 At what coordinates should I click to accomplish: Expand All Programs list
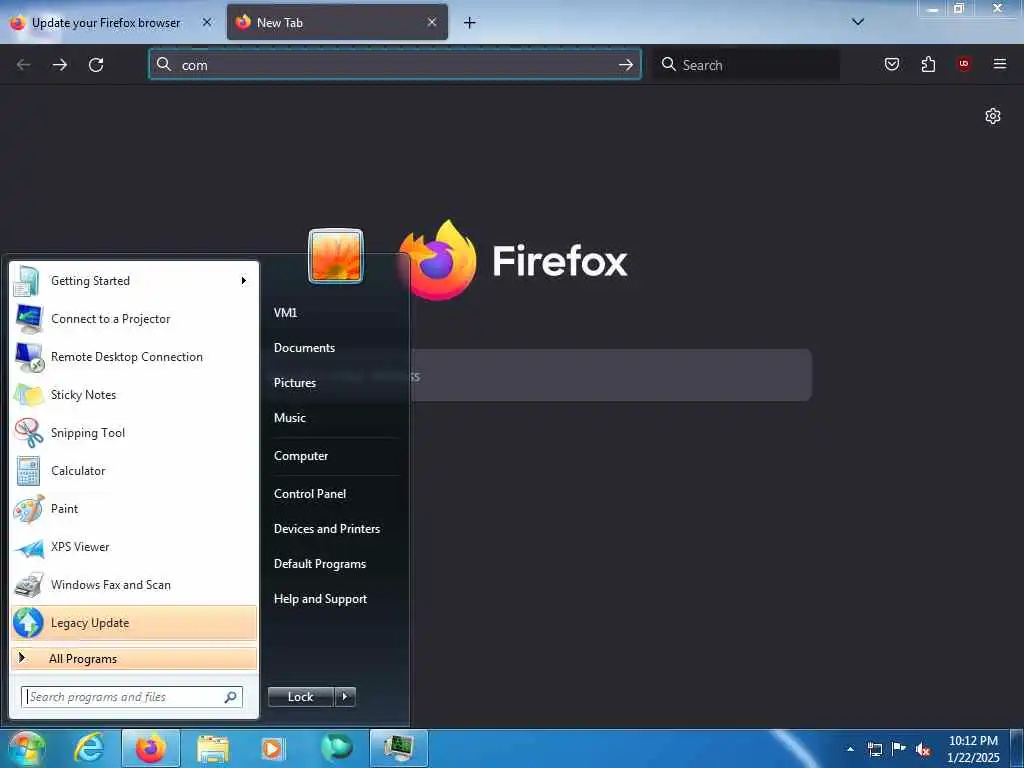(135, 658)
